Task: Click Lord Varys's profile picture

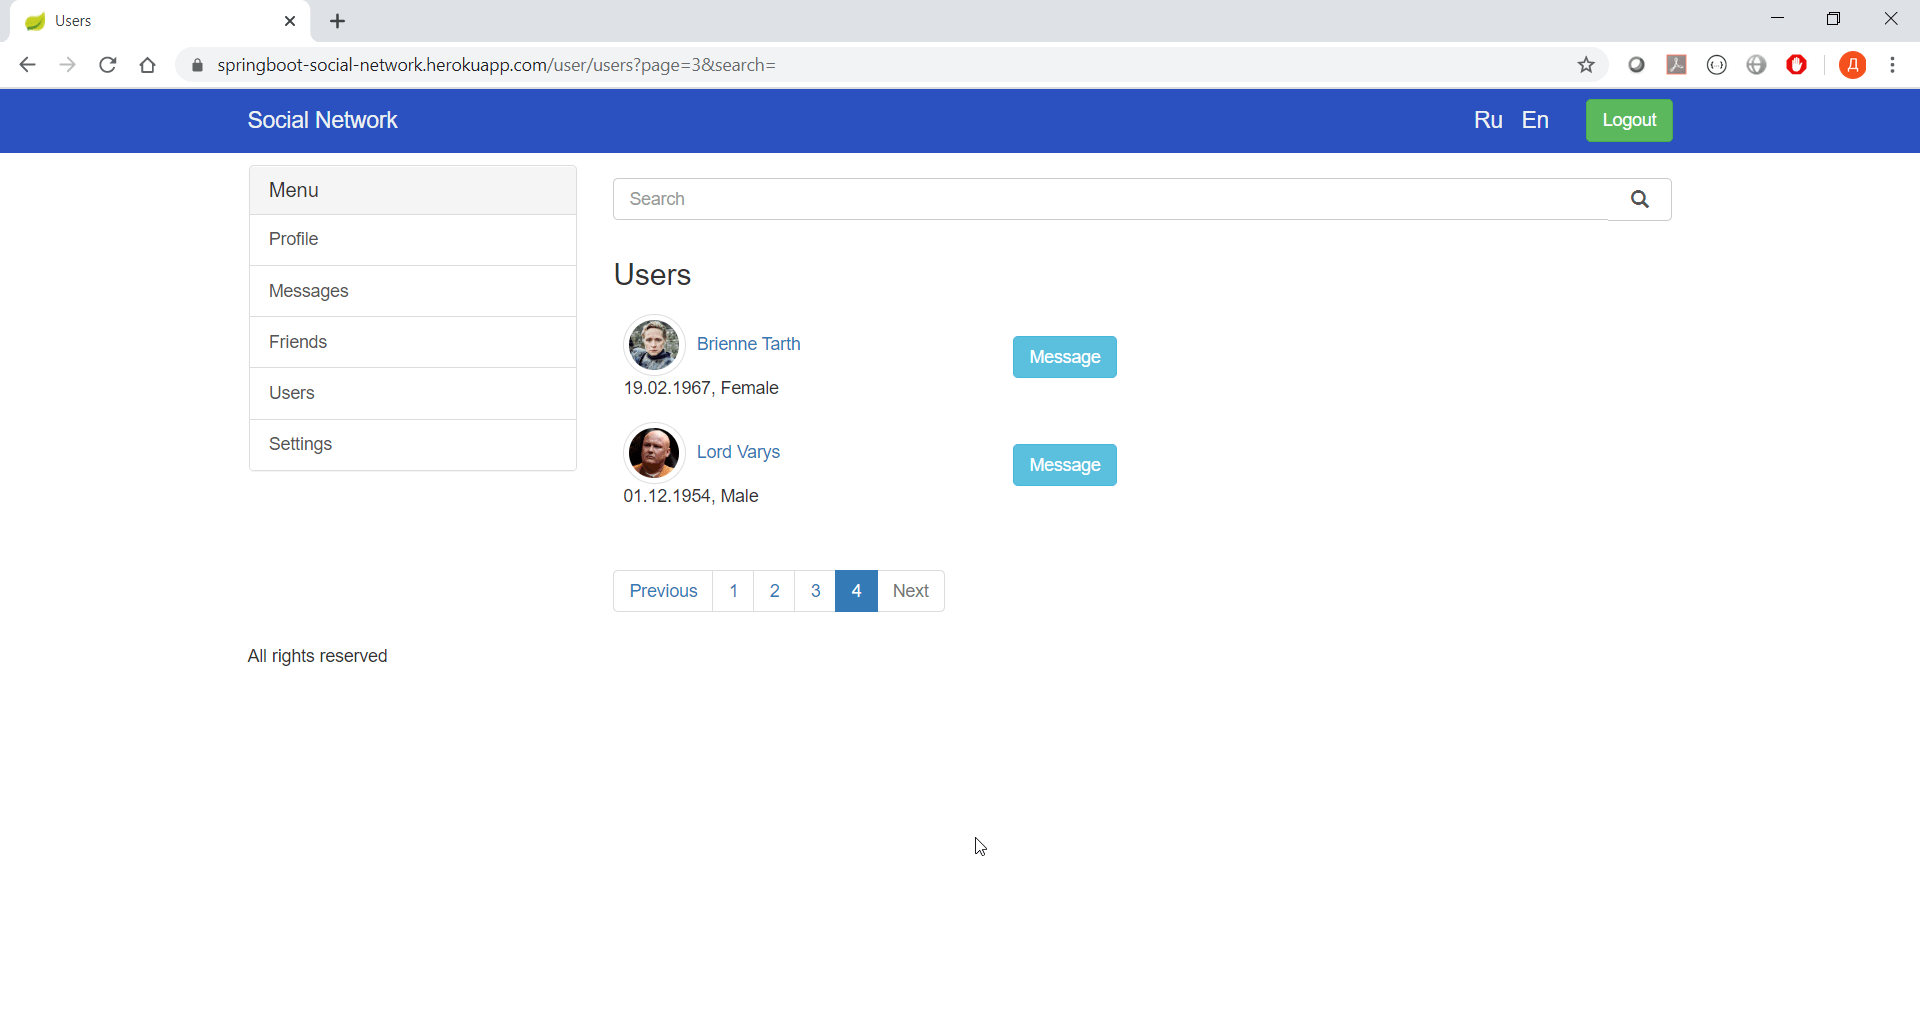Action: coord(653,452)
